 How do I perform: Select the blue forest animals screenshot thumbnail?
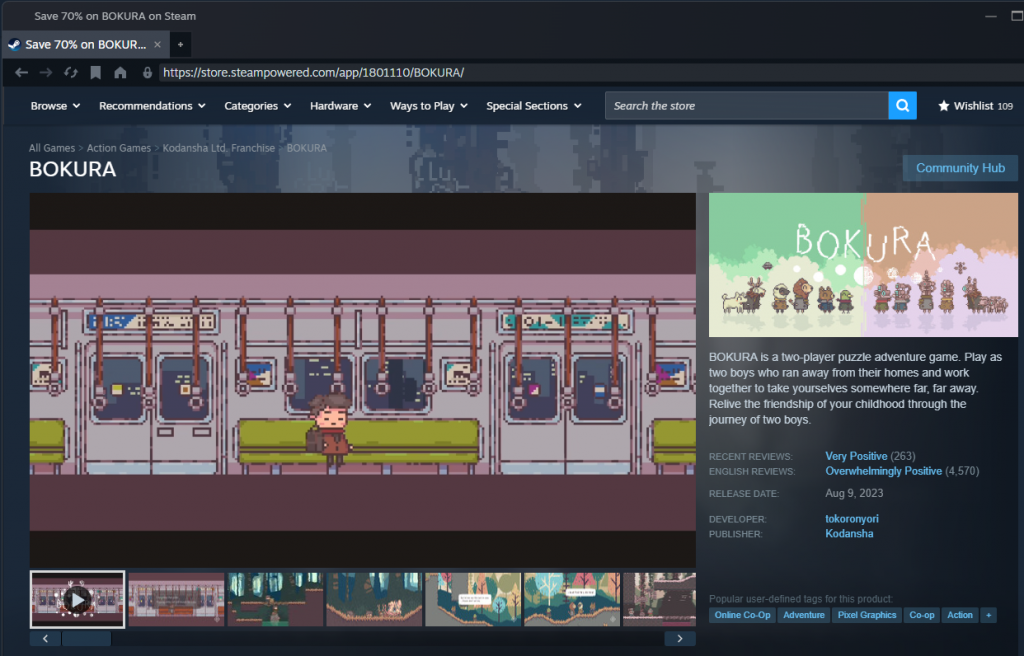(x=374, y=599)
